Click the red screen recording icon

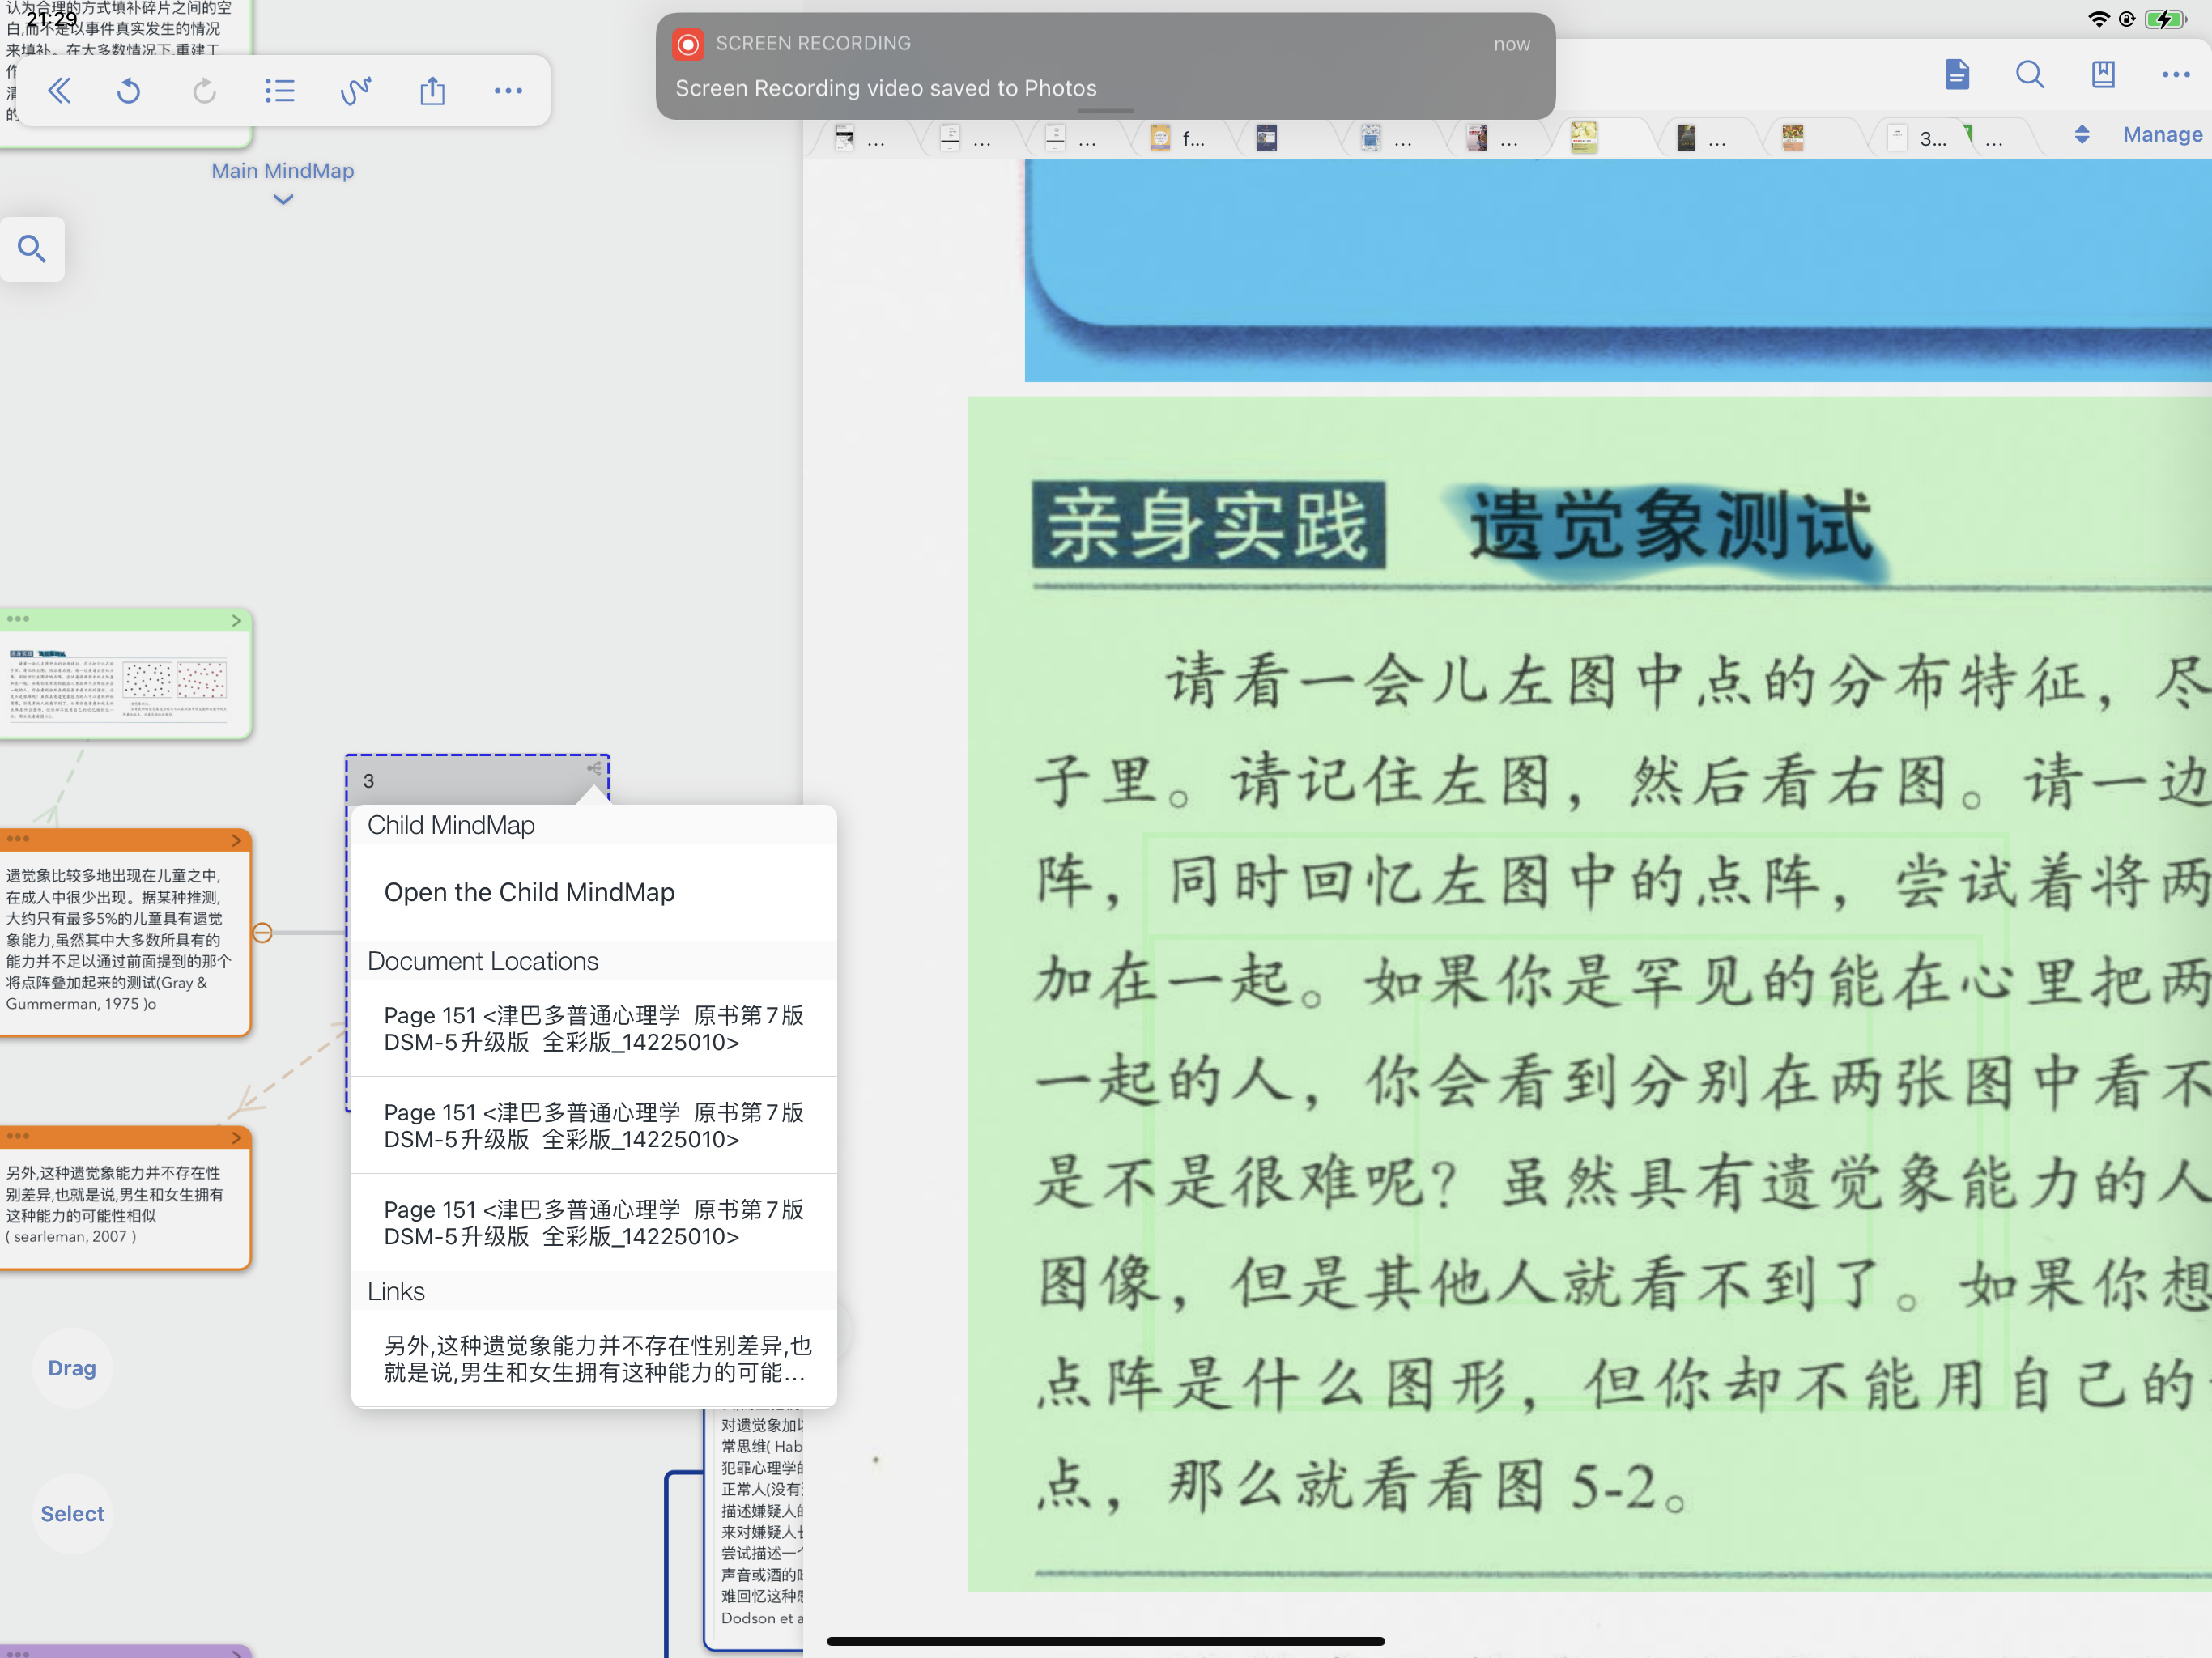click(688, 44)
